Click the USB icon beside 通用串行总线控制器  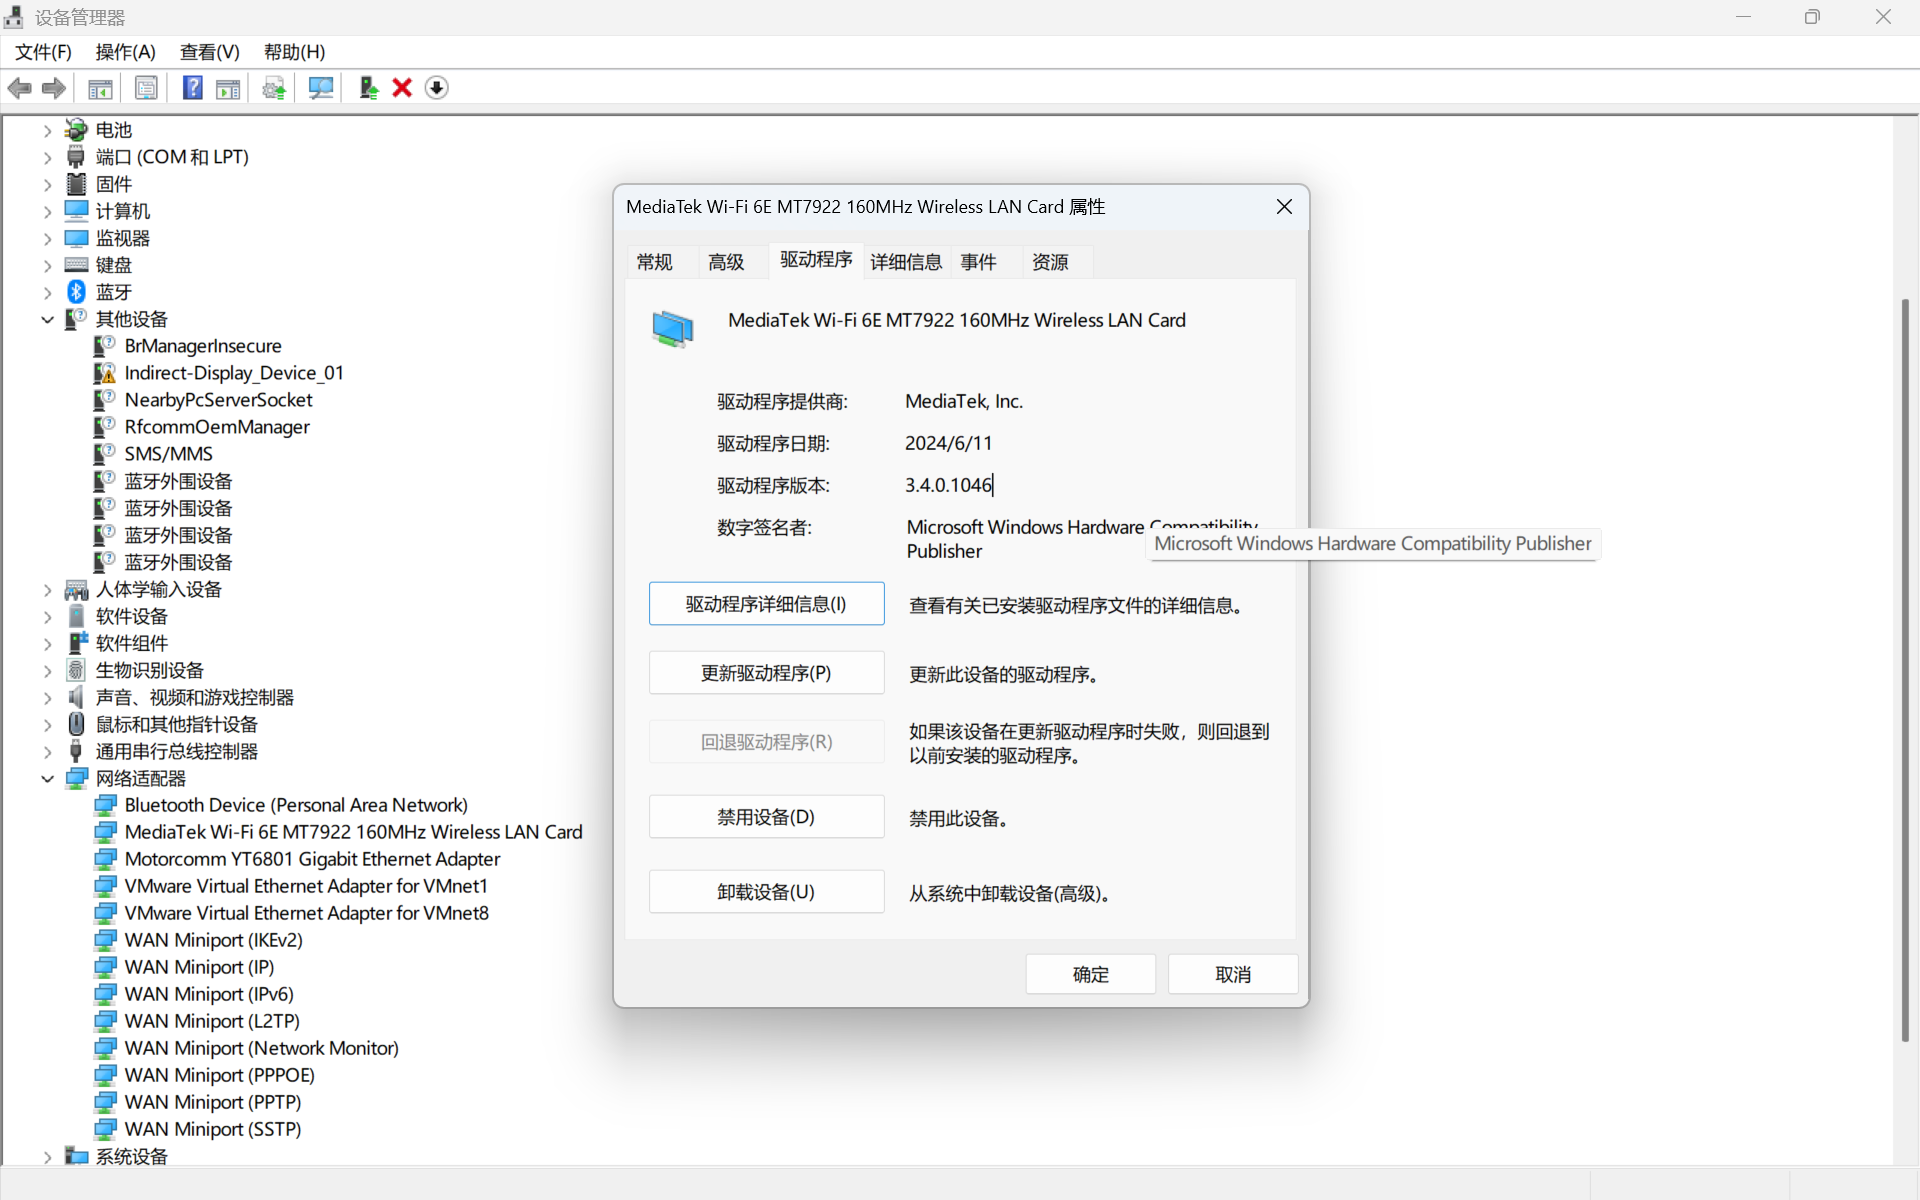click(76, 751)
